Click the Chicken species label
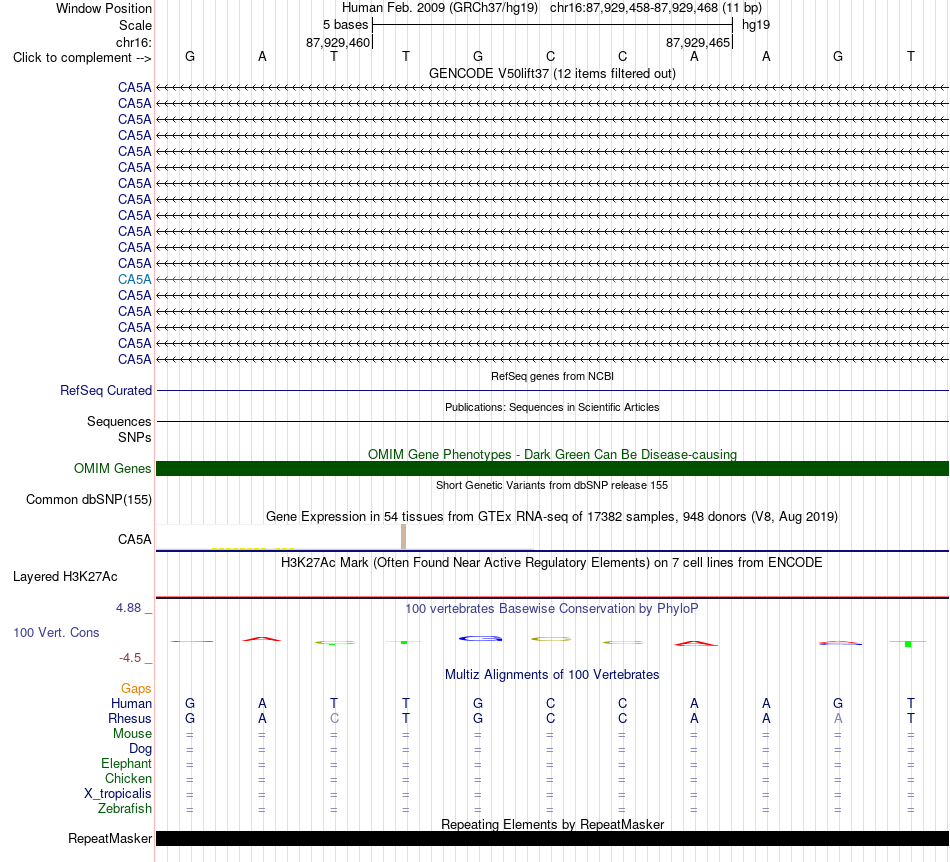Viewport: 950px width, 862px height. (128, 778)
